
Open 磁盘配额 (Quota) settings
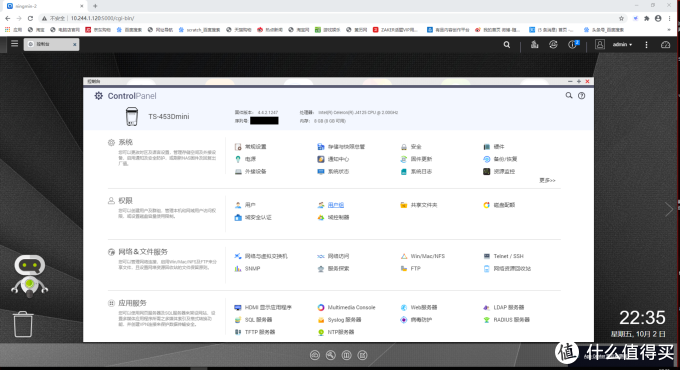(x=499, y=205)
